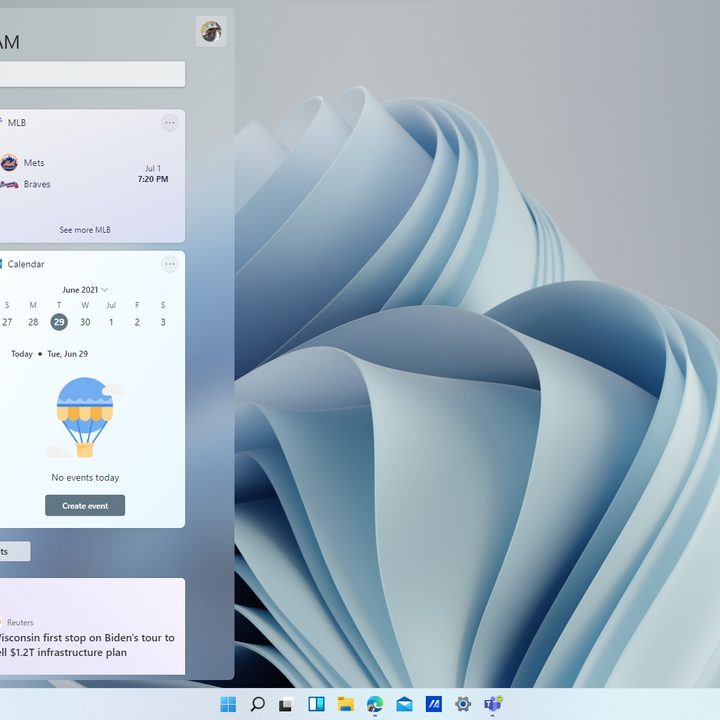Viewport: 720px width, 720px height.
Task: Select date 28 in calendar
Action: [33, 322]
